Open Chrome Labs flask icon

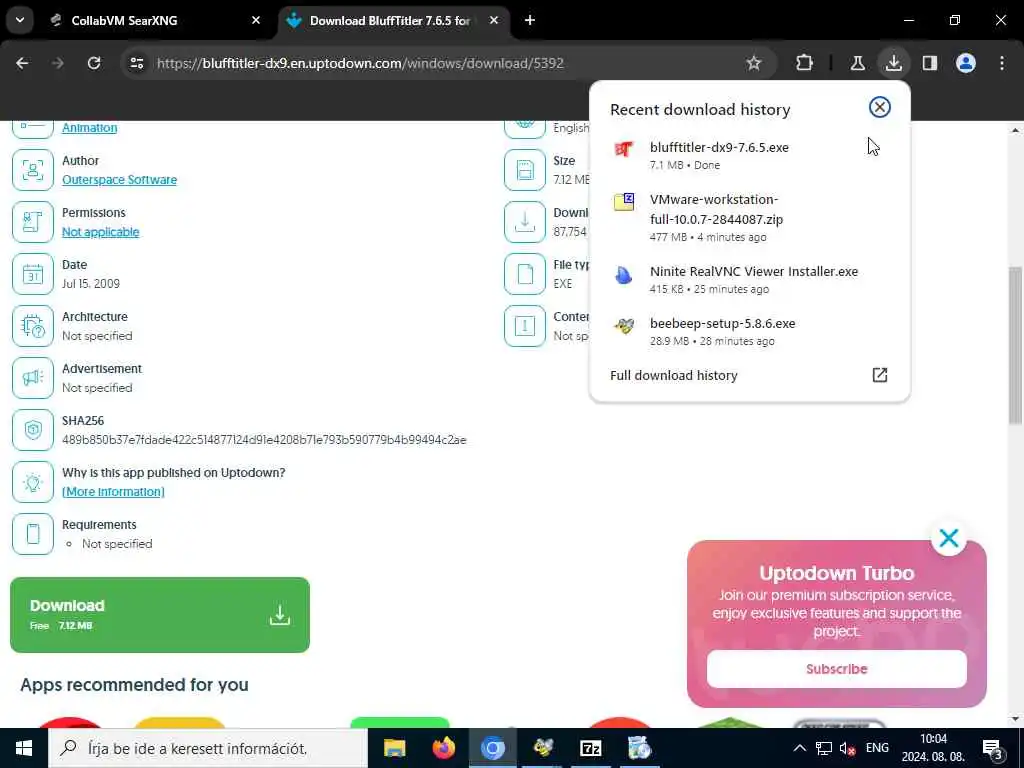pyautogui.click(x=857, y=63)
